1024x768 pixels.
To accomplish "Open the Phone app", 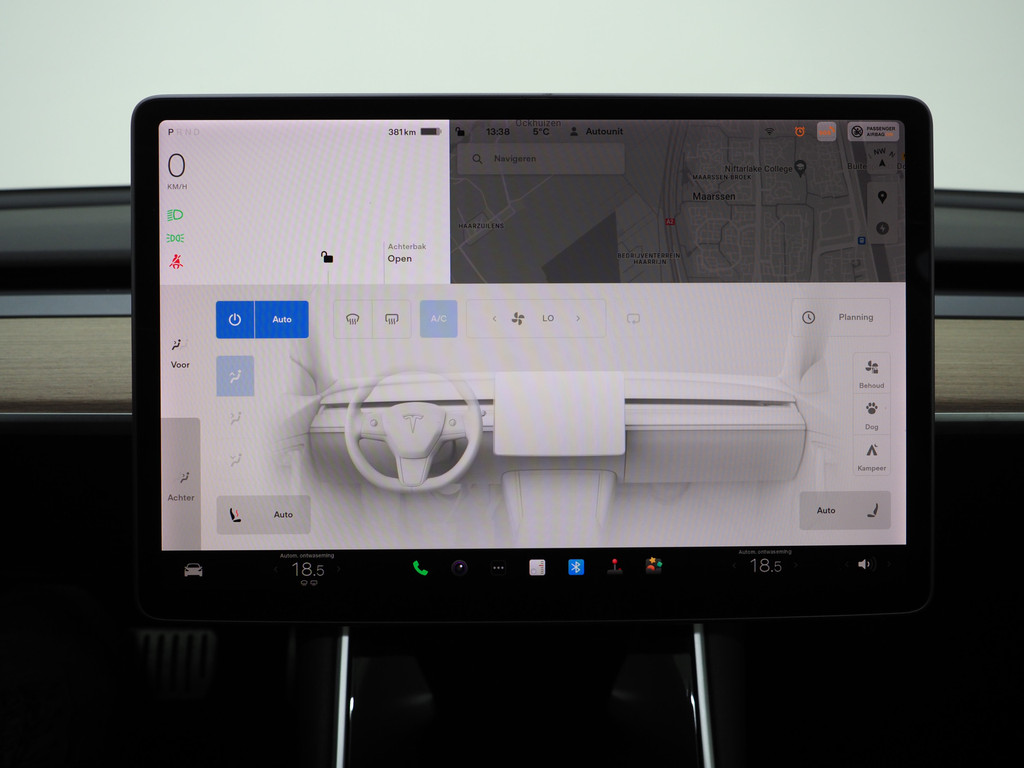I will tap(421, 568).
